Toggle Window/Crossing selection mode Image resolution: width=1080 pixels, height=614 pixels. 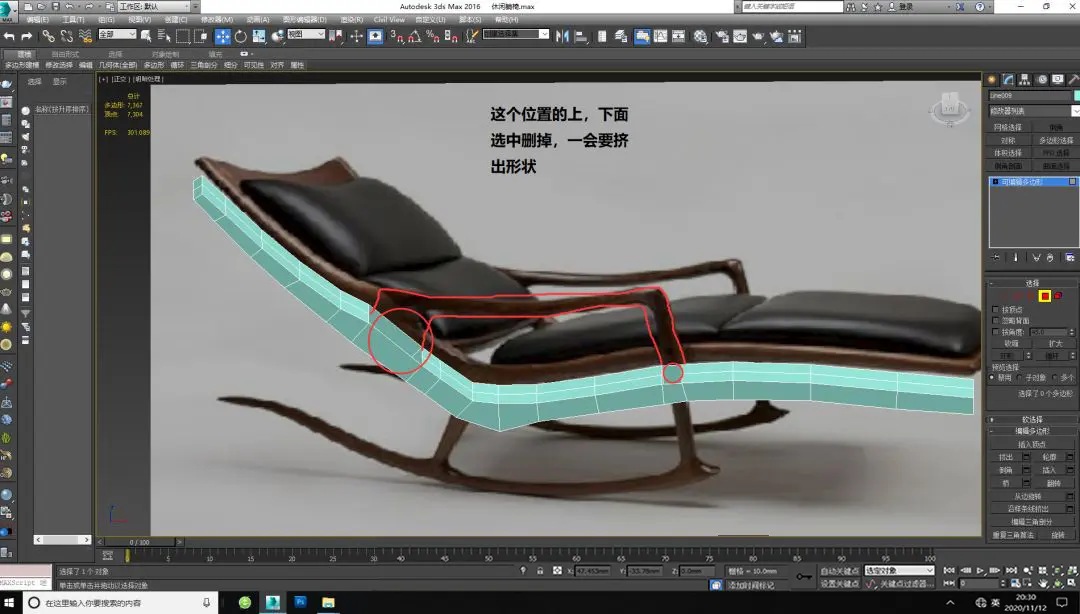click(201, 36)
